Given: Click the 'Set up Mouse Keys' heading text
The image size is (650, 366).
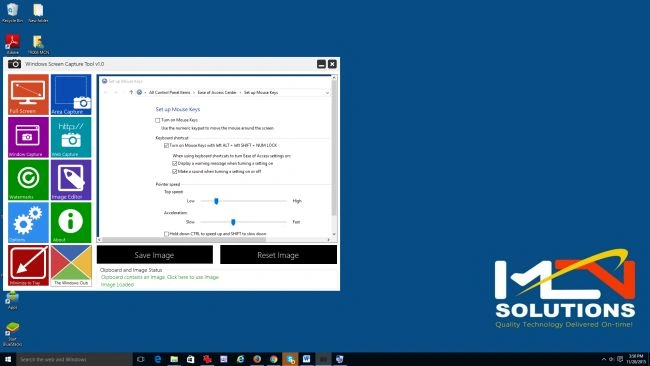Looking at the screenshot, I should tap(177, 109).
